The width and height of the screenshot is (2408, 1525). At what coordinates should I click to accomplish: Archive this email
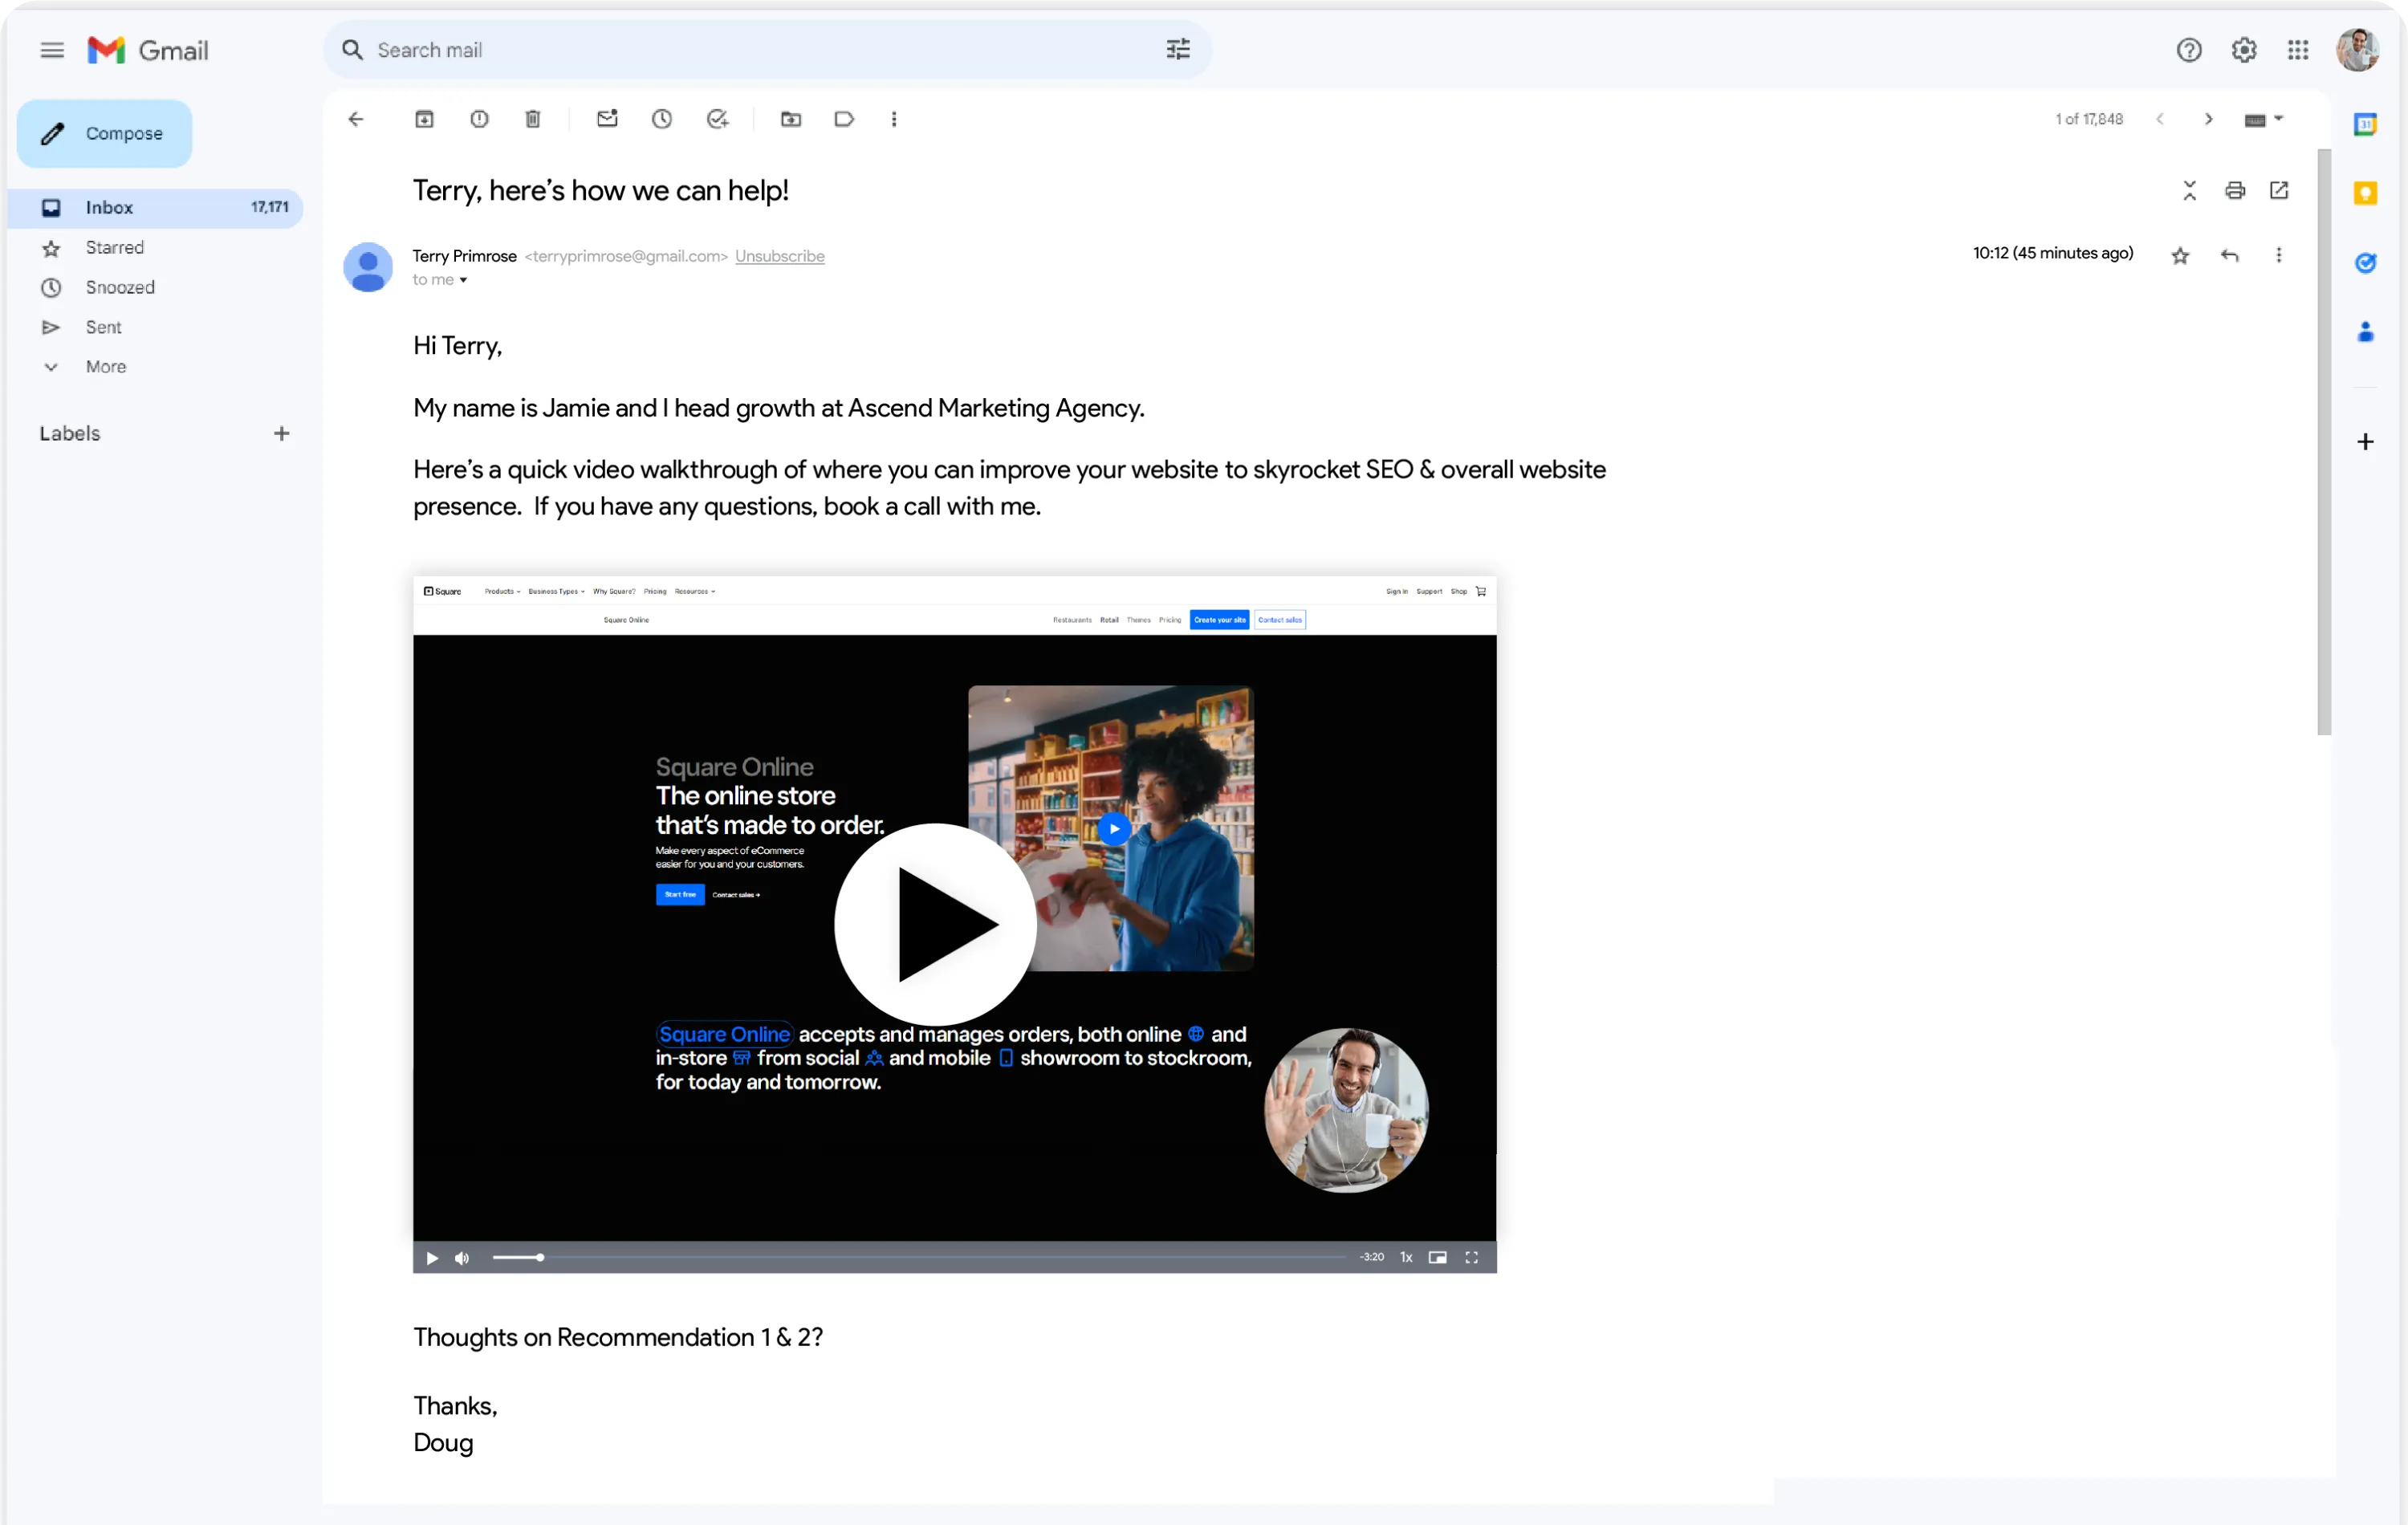(424, 119)
